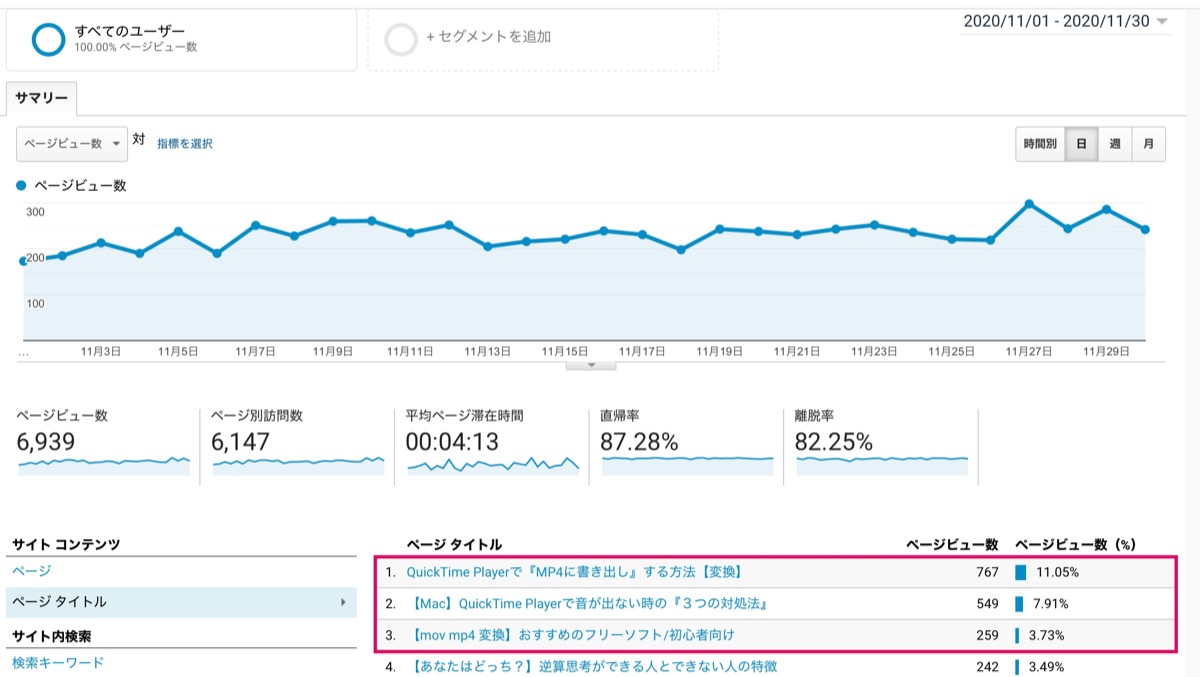Click the ページビュー数 (%) column header
1200x677 pixels.
pyautogui.click(x=1076, y=545)
